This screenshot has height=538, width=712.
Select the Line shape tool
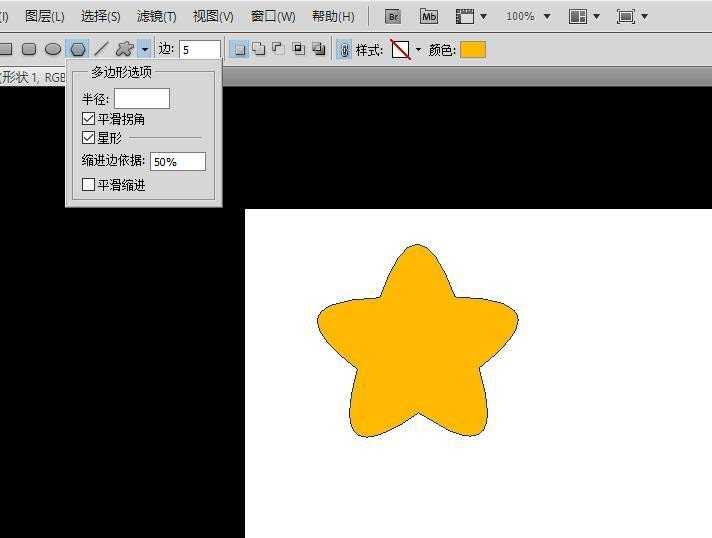[x=101, y=49]
